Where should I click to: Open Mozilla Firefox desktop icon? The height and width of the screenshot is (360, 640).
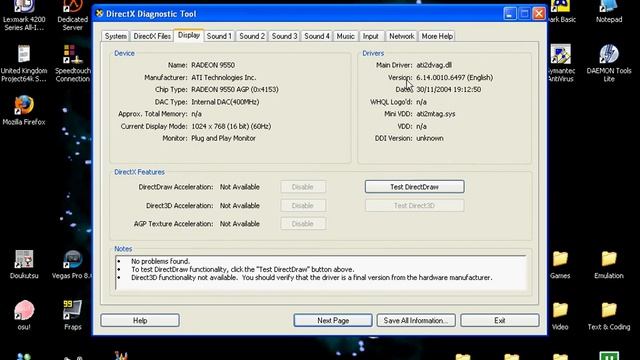(x=24, y=110)
